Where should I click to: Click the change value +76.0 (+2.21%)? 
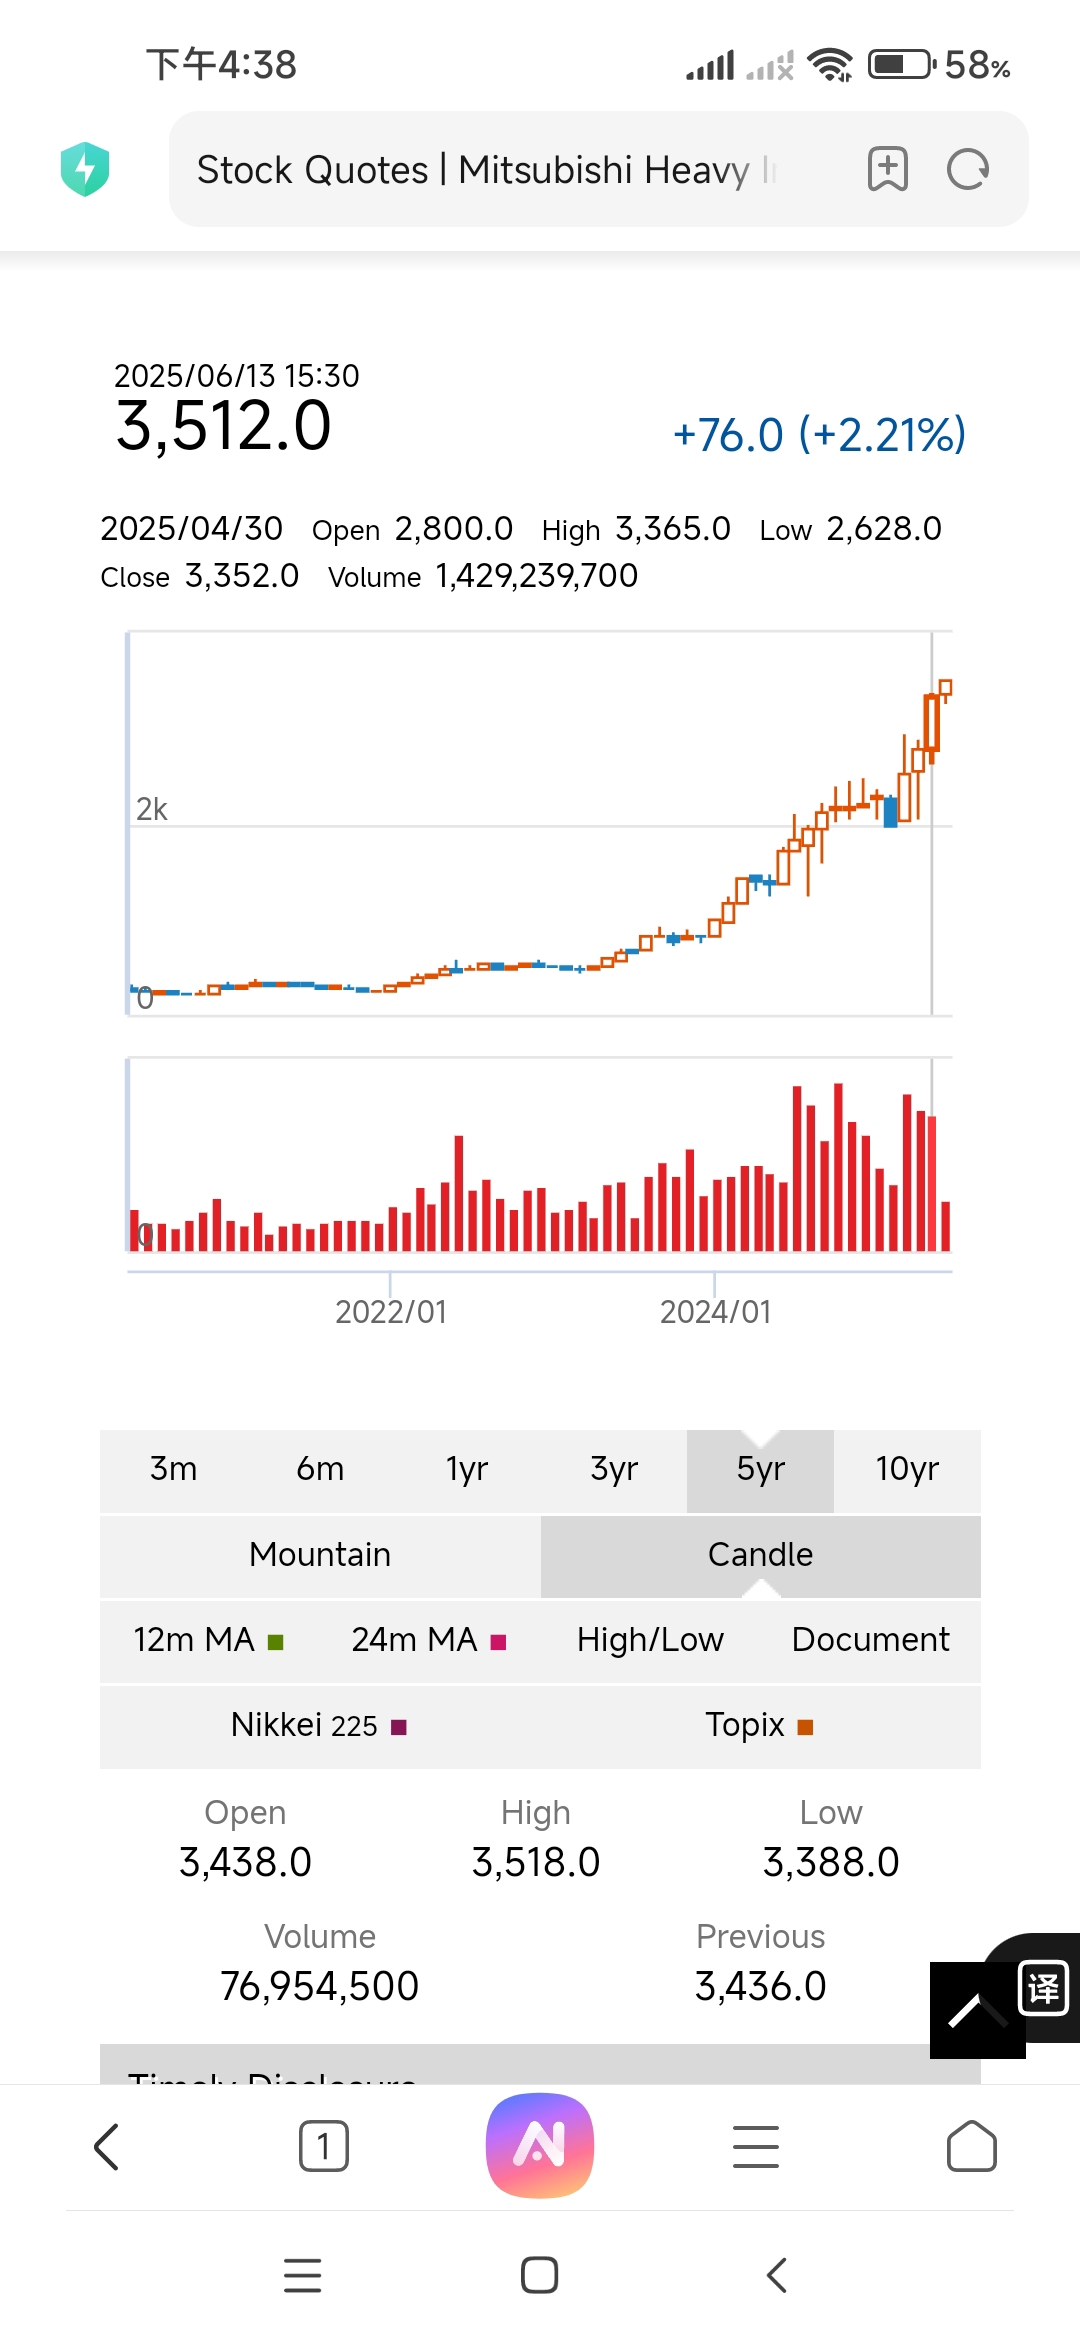coord(819,435)
